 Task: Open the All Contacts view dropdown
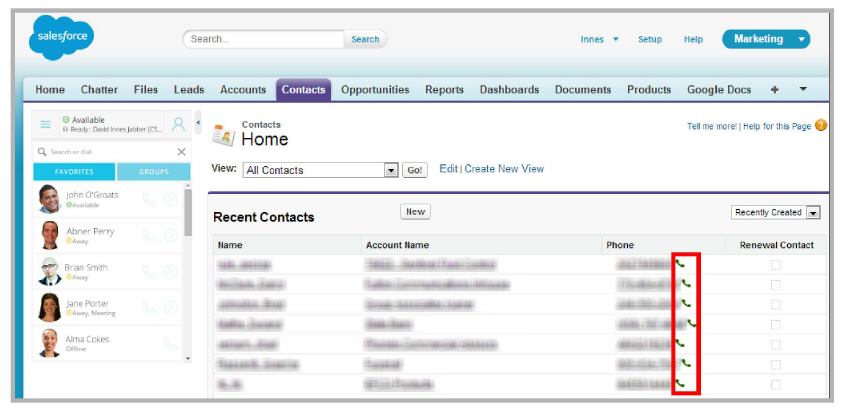(x=320, y=170)
